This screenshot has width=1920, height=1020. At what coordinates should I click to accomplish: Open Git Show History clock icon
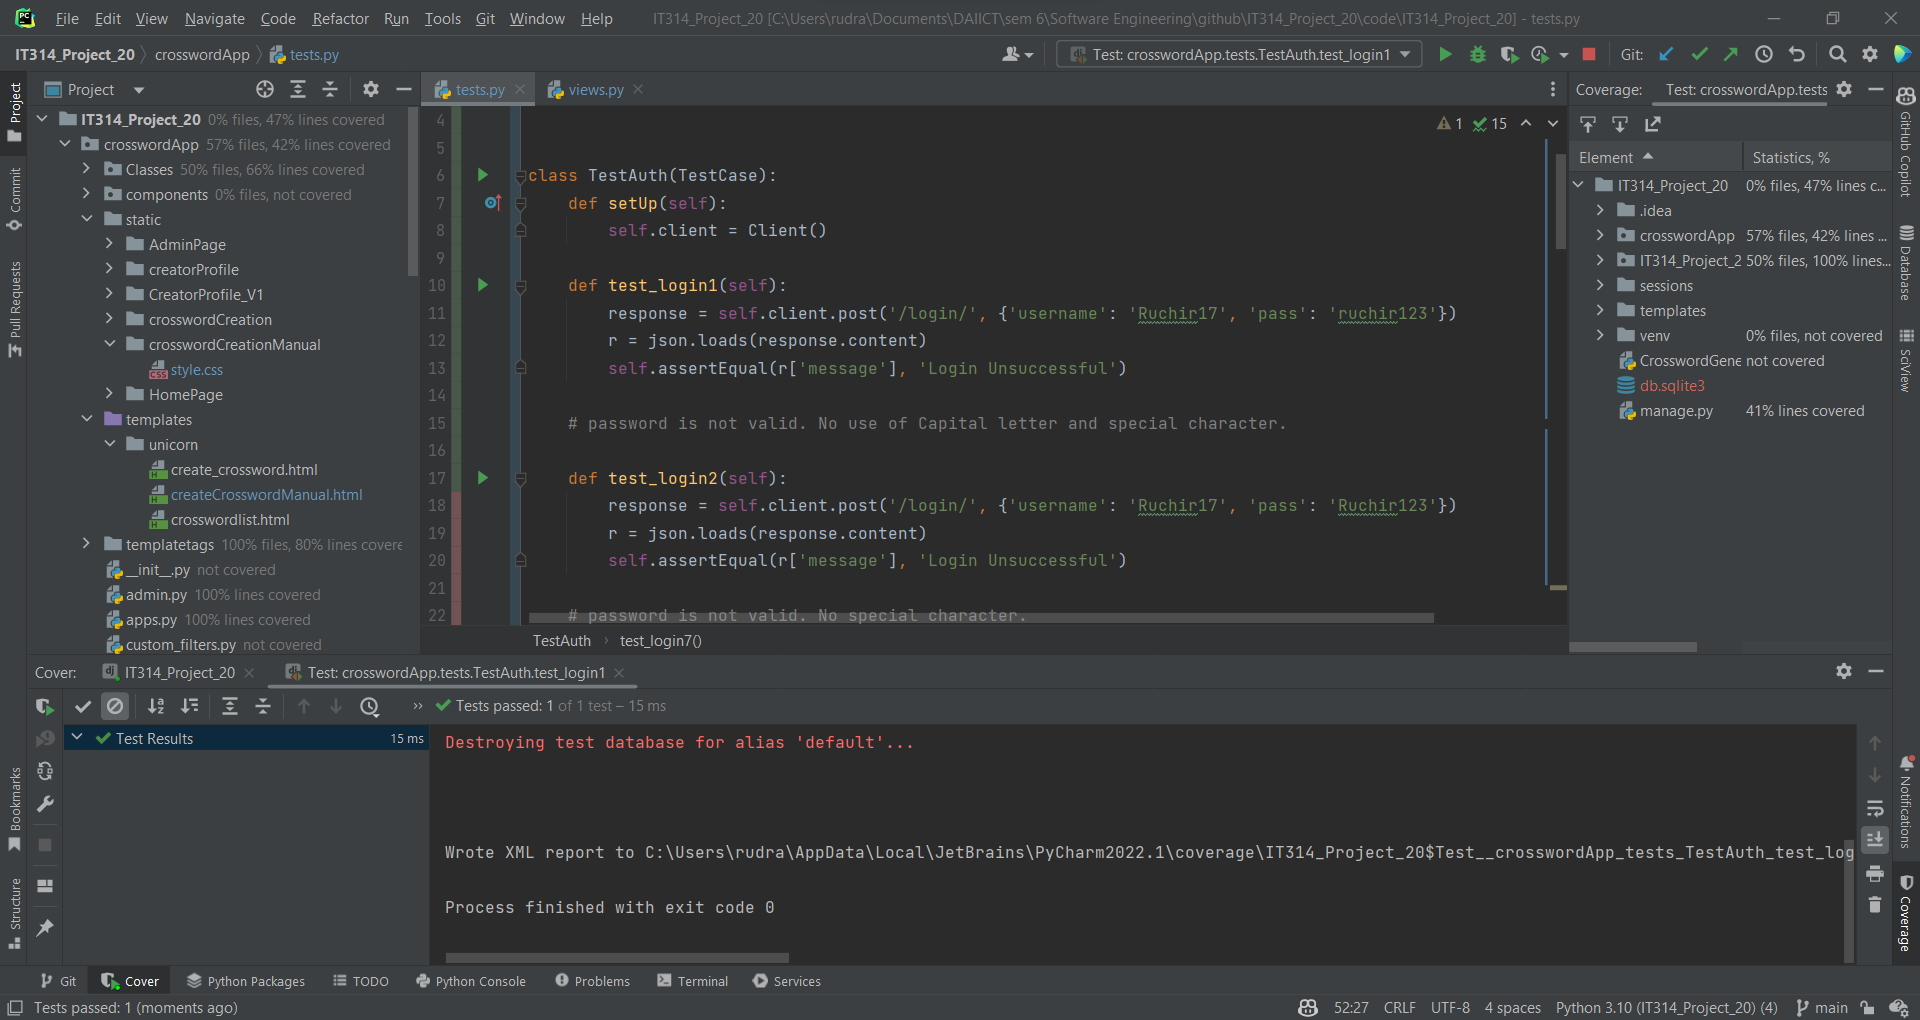(x=1764, y=55)
